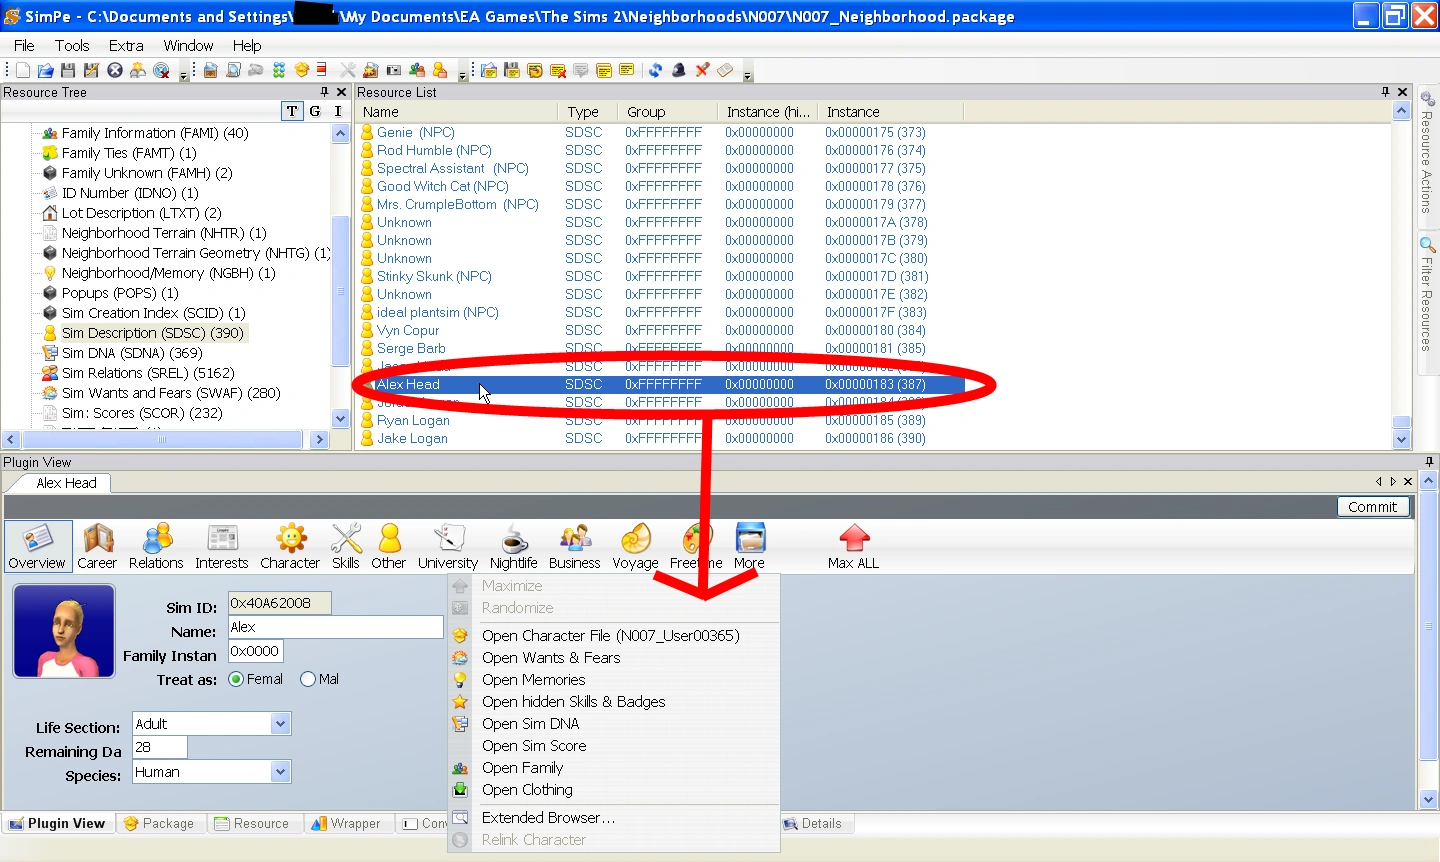The image size is (1440, 862).
Task: Click the Save floppy disk icon
Action: 68,70
